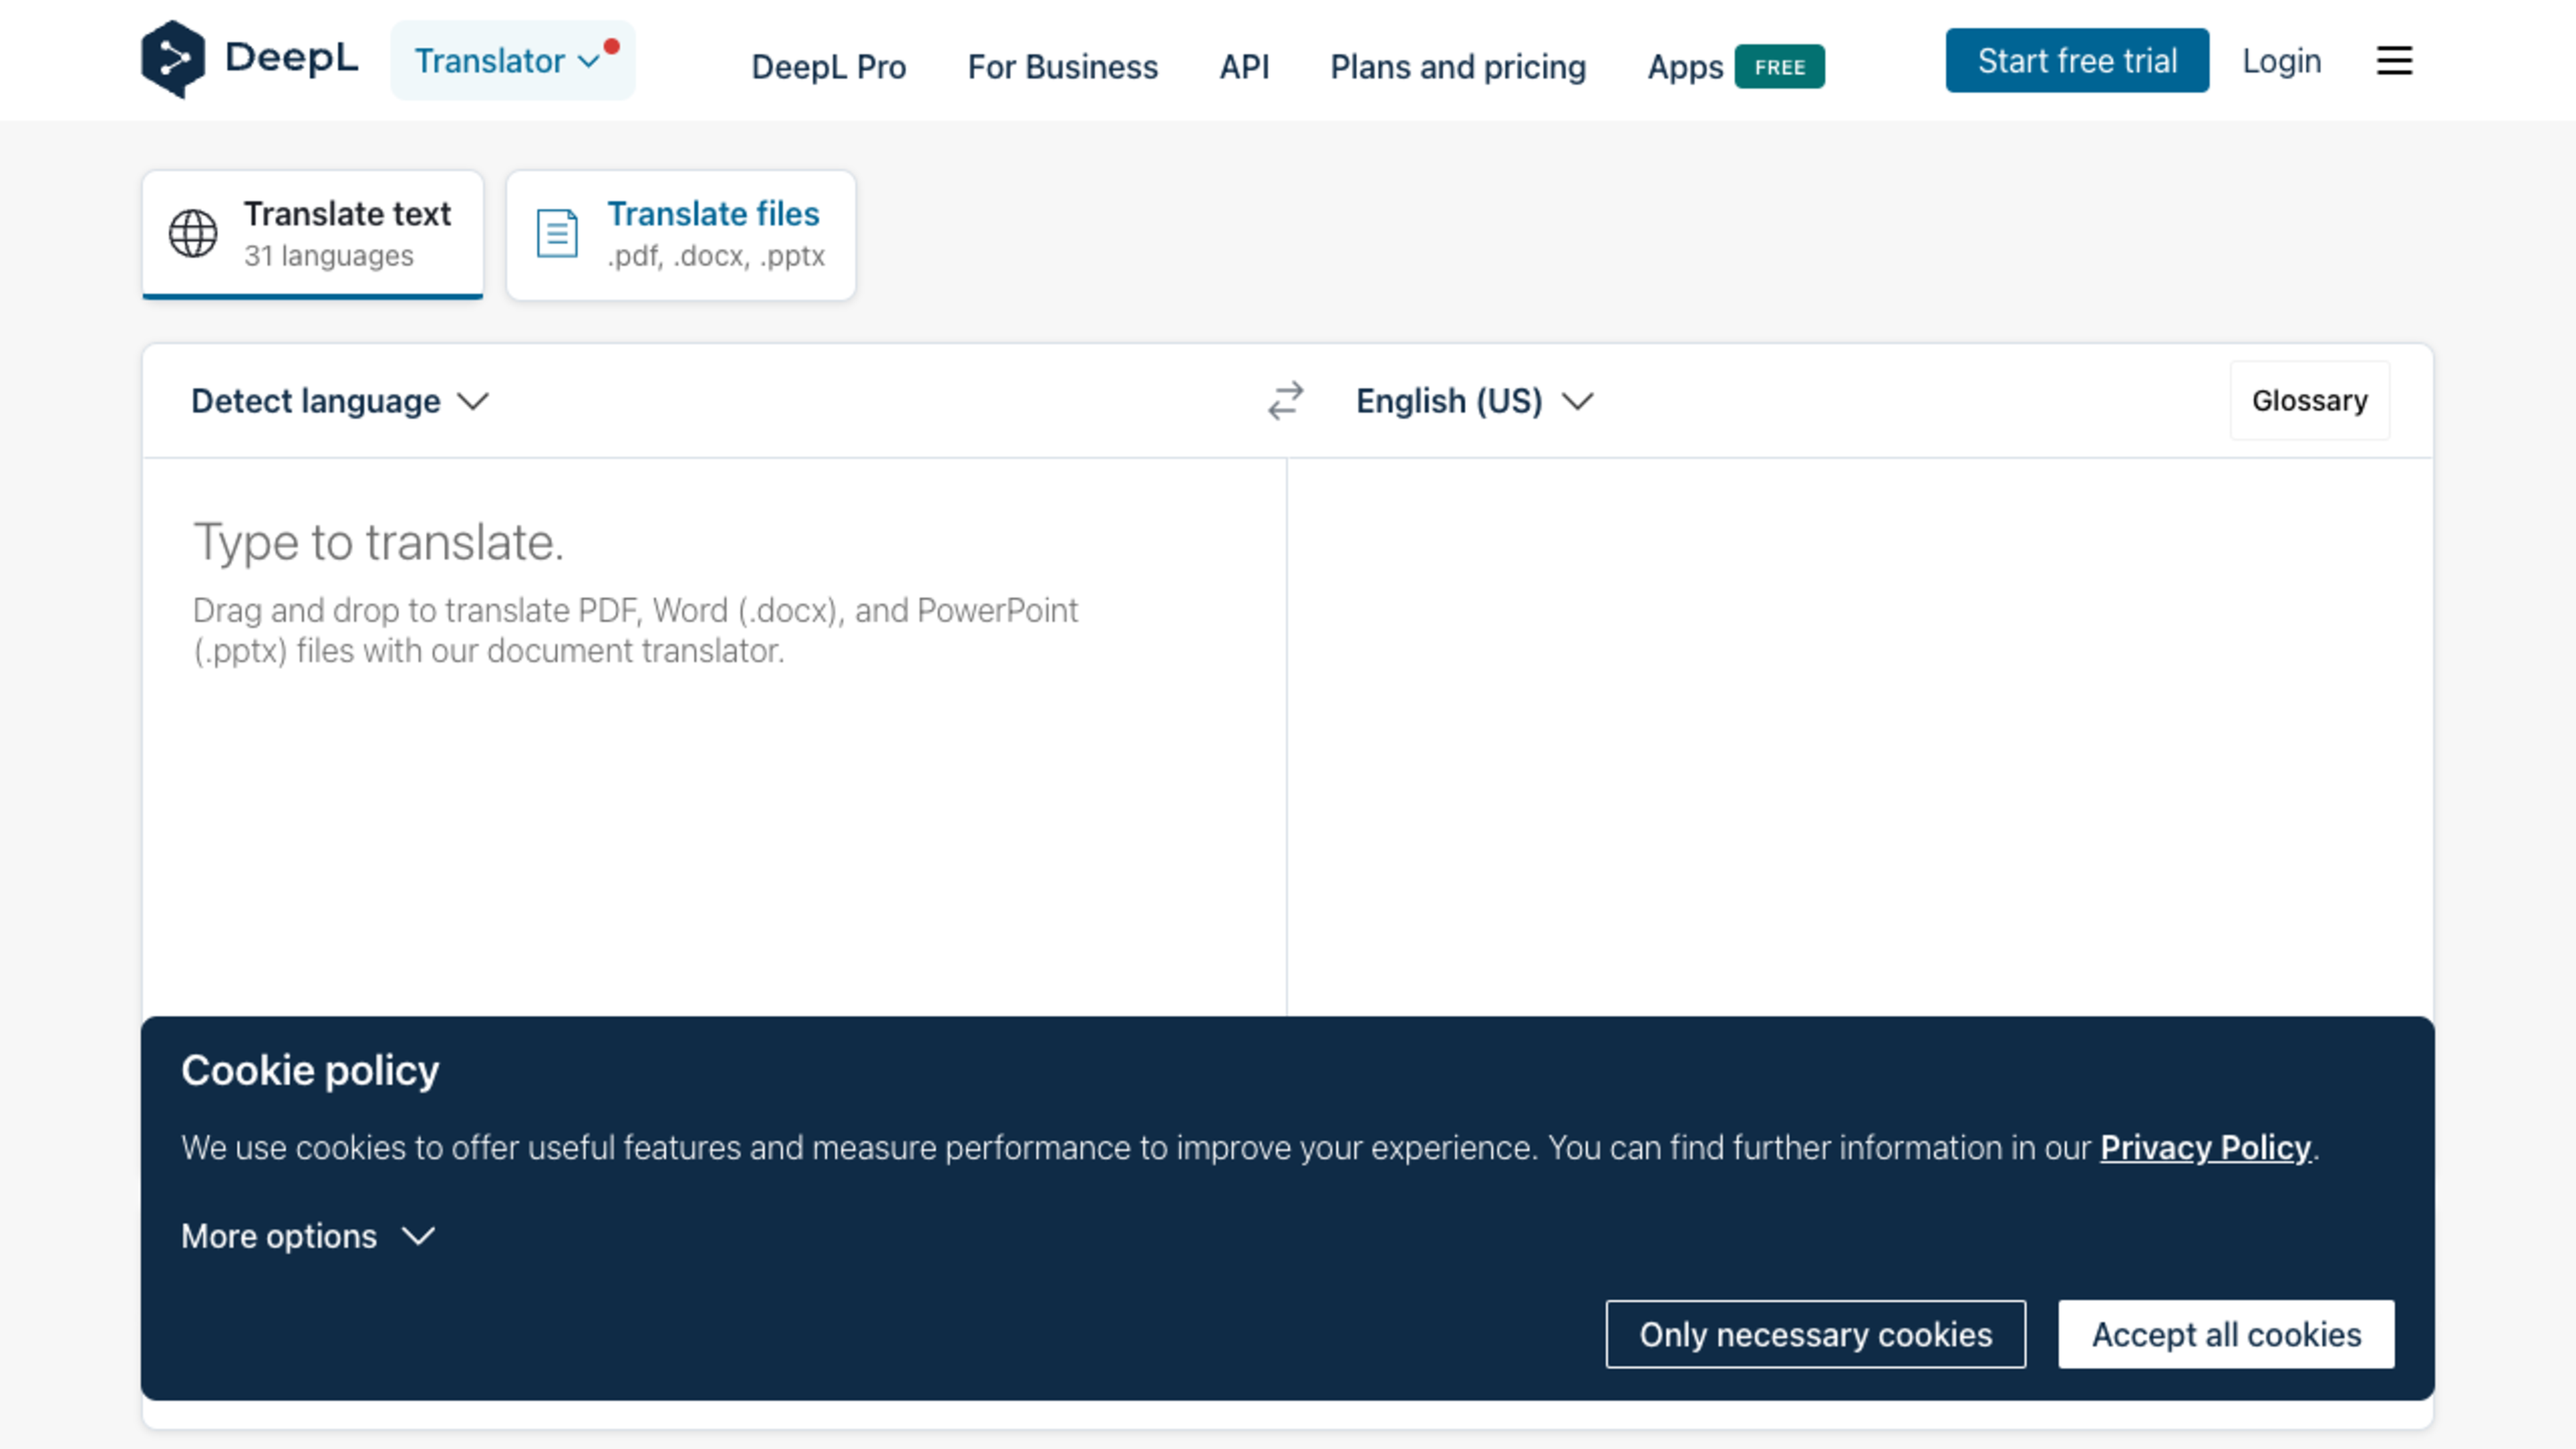Viewport: 2576px width, 1449px height.
Task: Click the green FREE badge beside Apps
Action: pyautogui.click(x=1779, y=67)
